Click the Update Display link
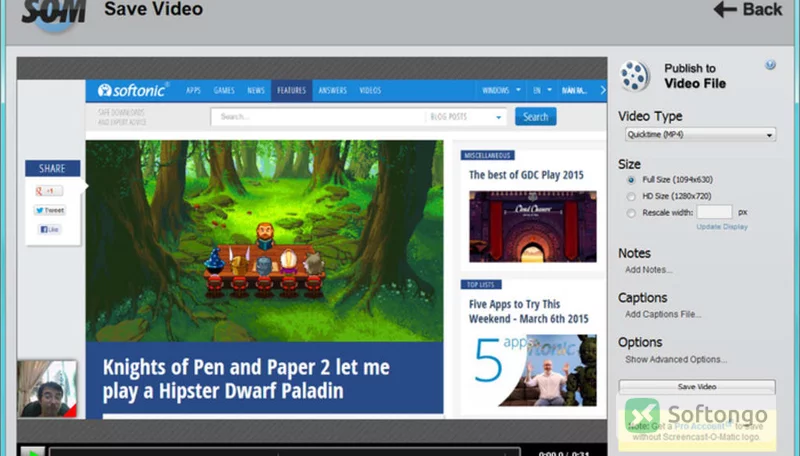The height and width of the screenshot is (456, 800). click(x=722, y=226)
